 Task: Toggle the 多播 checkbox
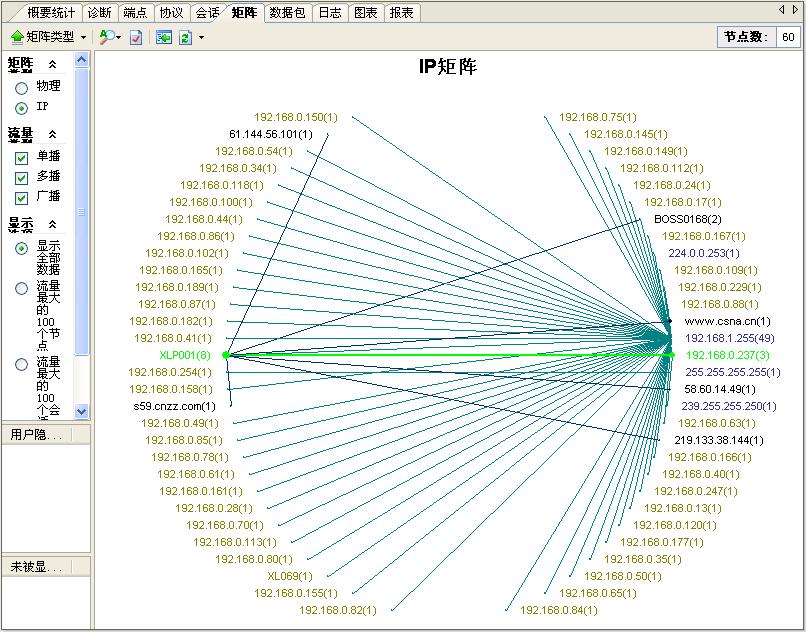point(21,178)
